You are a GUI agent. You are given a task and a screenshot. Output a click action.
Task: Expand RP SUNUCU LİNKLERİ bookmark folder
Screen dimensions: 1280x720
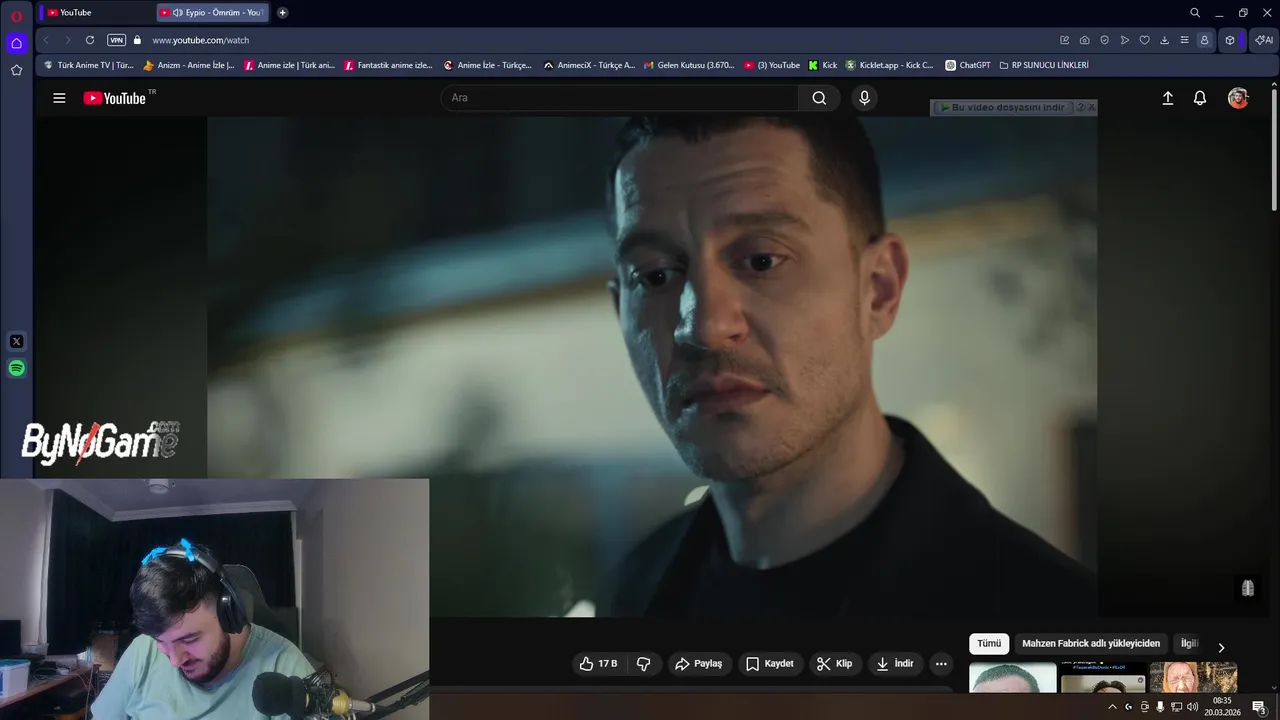coord(1044,65)
